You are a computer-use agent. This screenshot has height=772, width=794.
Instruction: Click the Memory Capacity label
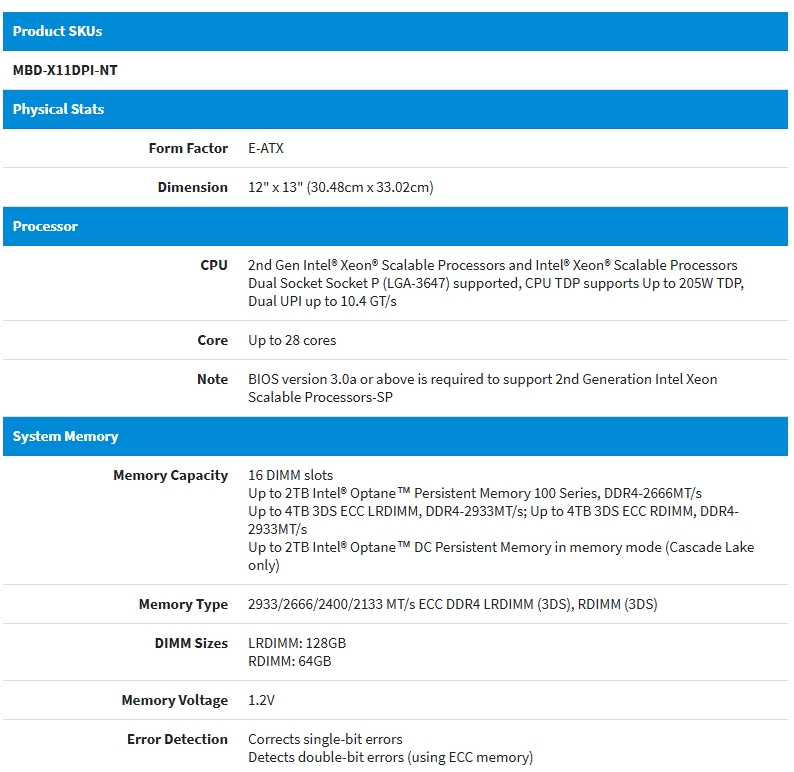pos(170,475)
